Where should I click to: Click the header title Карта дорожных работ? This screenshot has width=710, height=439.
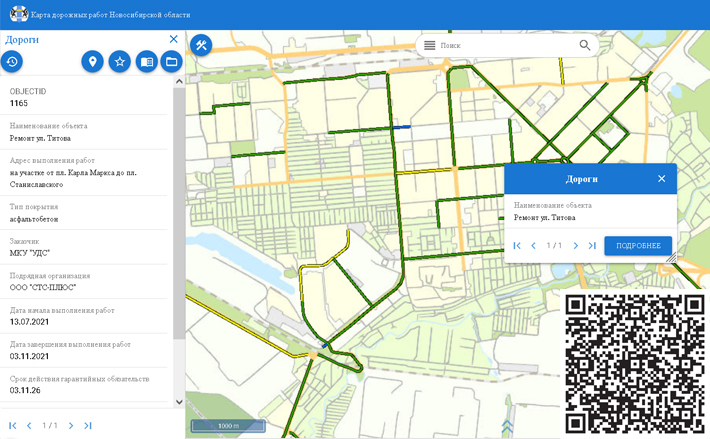coord(110,15)
